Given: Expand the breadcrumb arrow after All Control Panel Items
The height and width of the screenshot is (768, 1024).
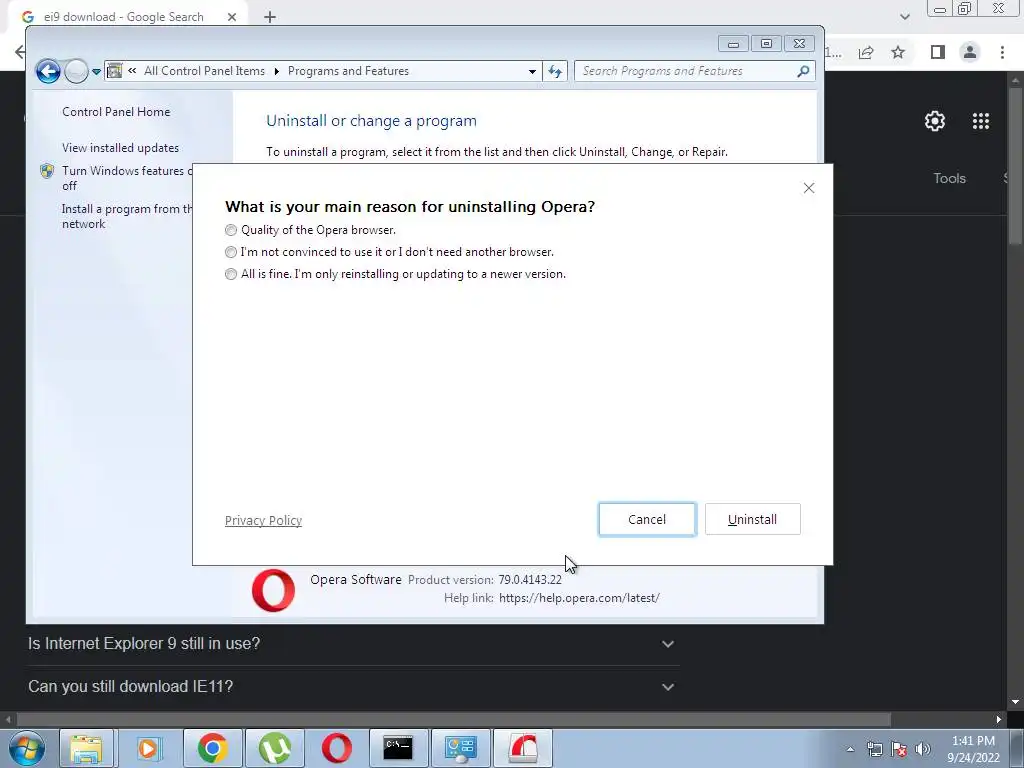Looking at the screenshot, I should [276, 71].
